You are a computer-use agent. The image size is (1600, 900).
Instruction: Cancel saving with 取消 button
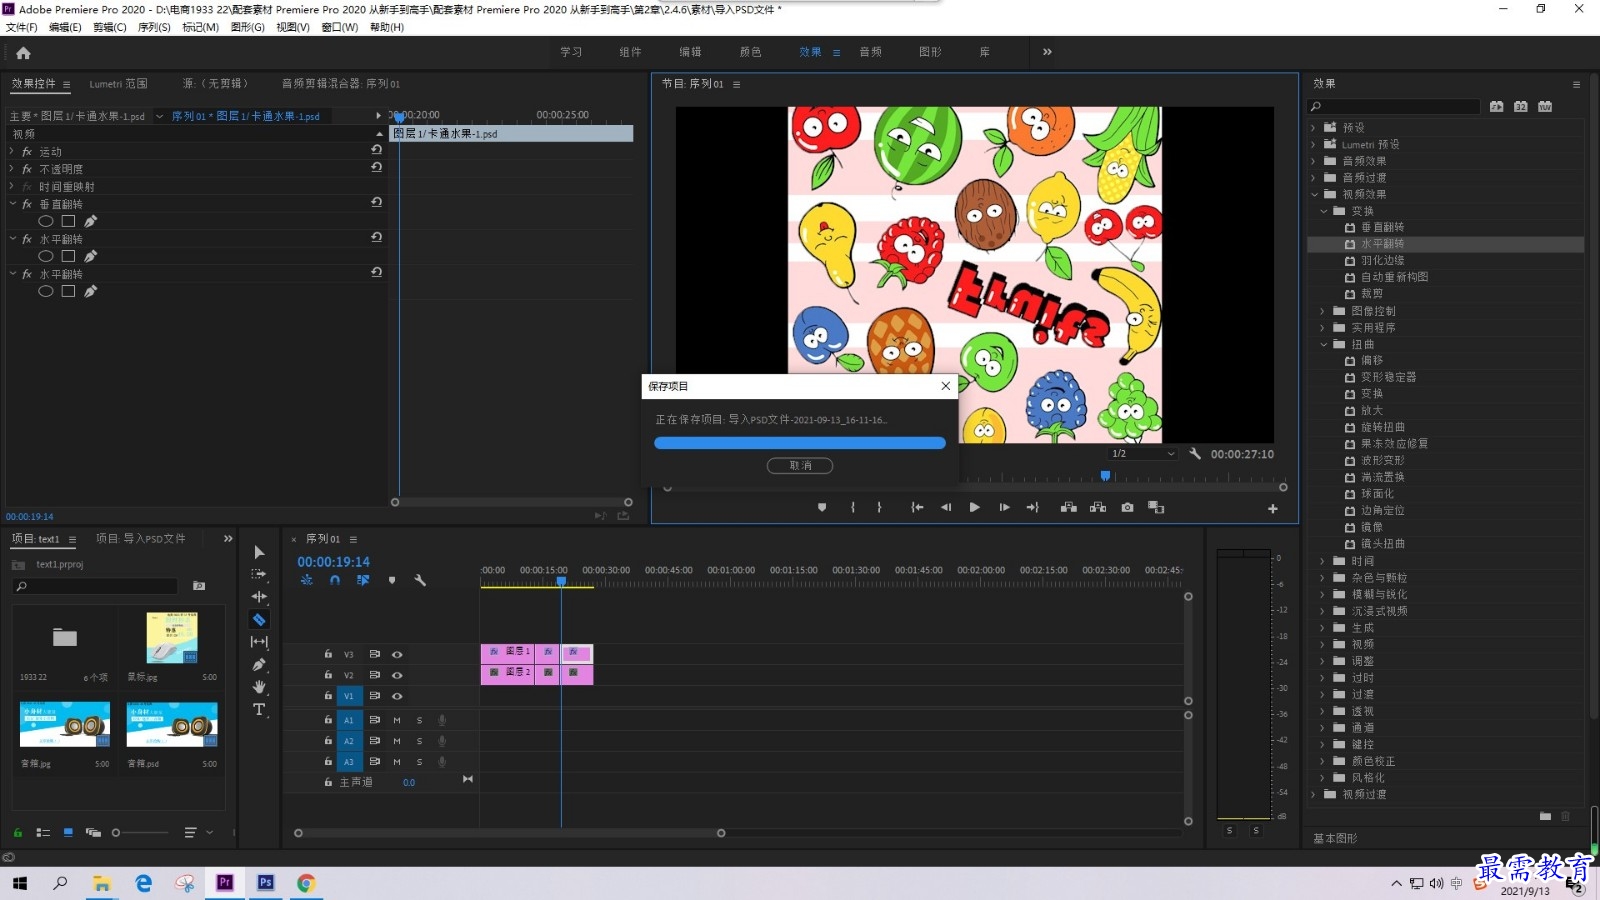(x=800, y=466)
